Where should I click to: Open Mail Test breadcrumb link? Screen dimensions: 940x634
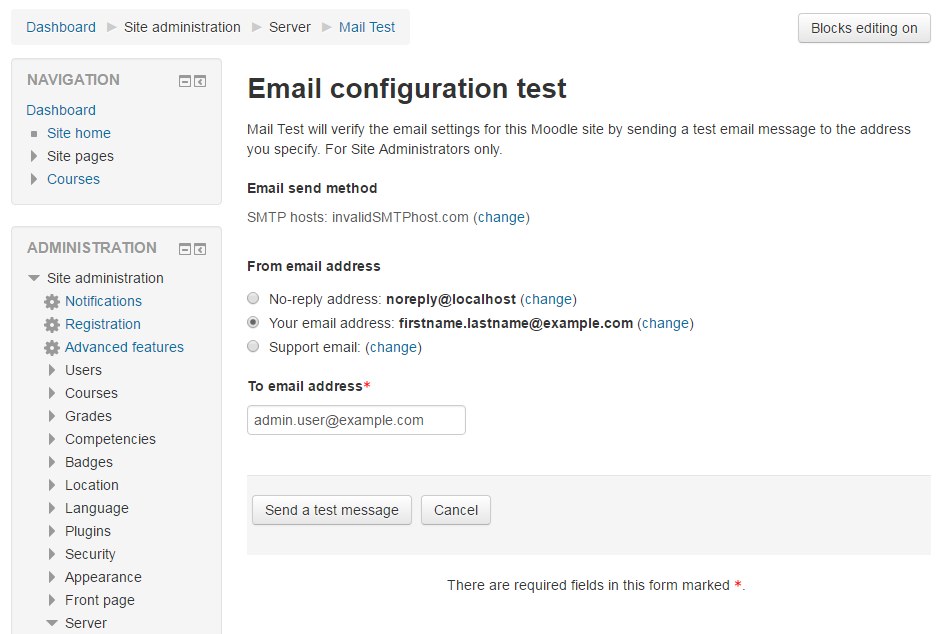367,28
